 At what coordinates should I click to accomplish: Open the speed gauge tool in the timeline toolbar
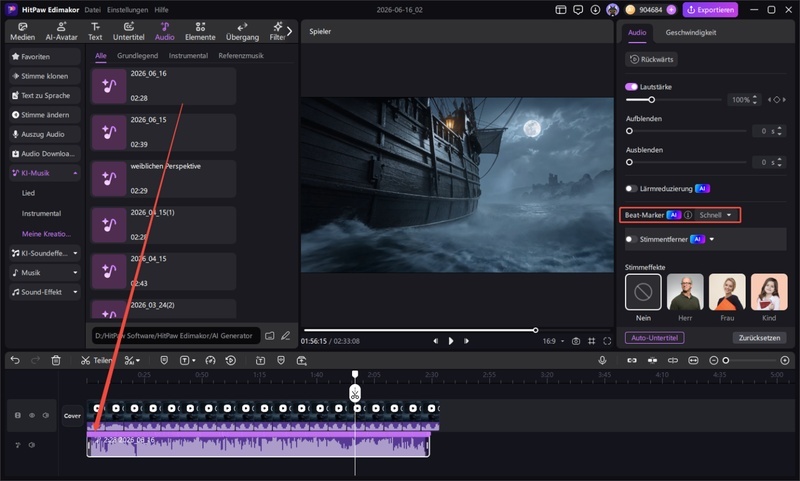pos(210,360)
